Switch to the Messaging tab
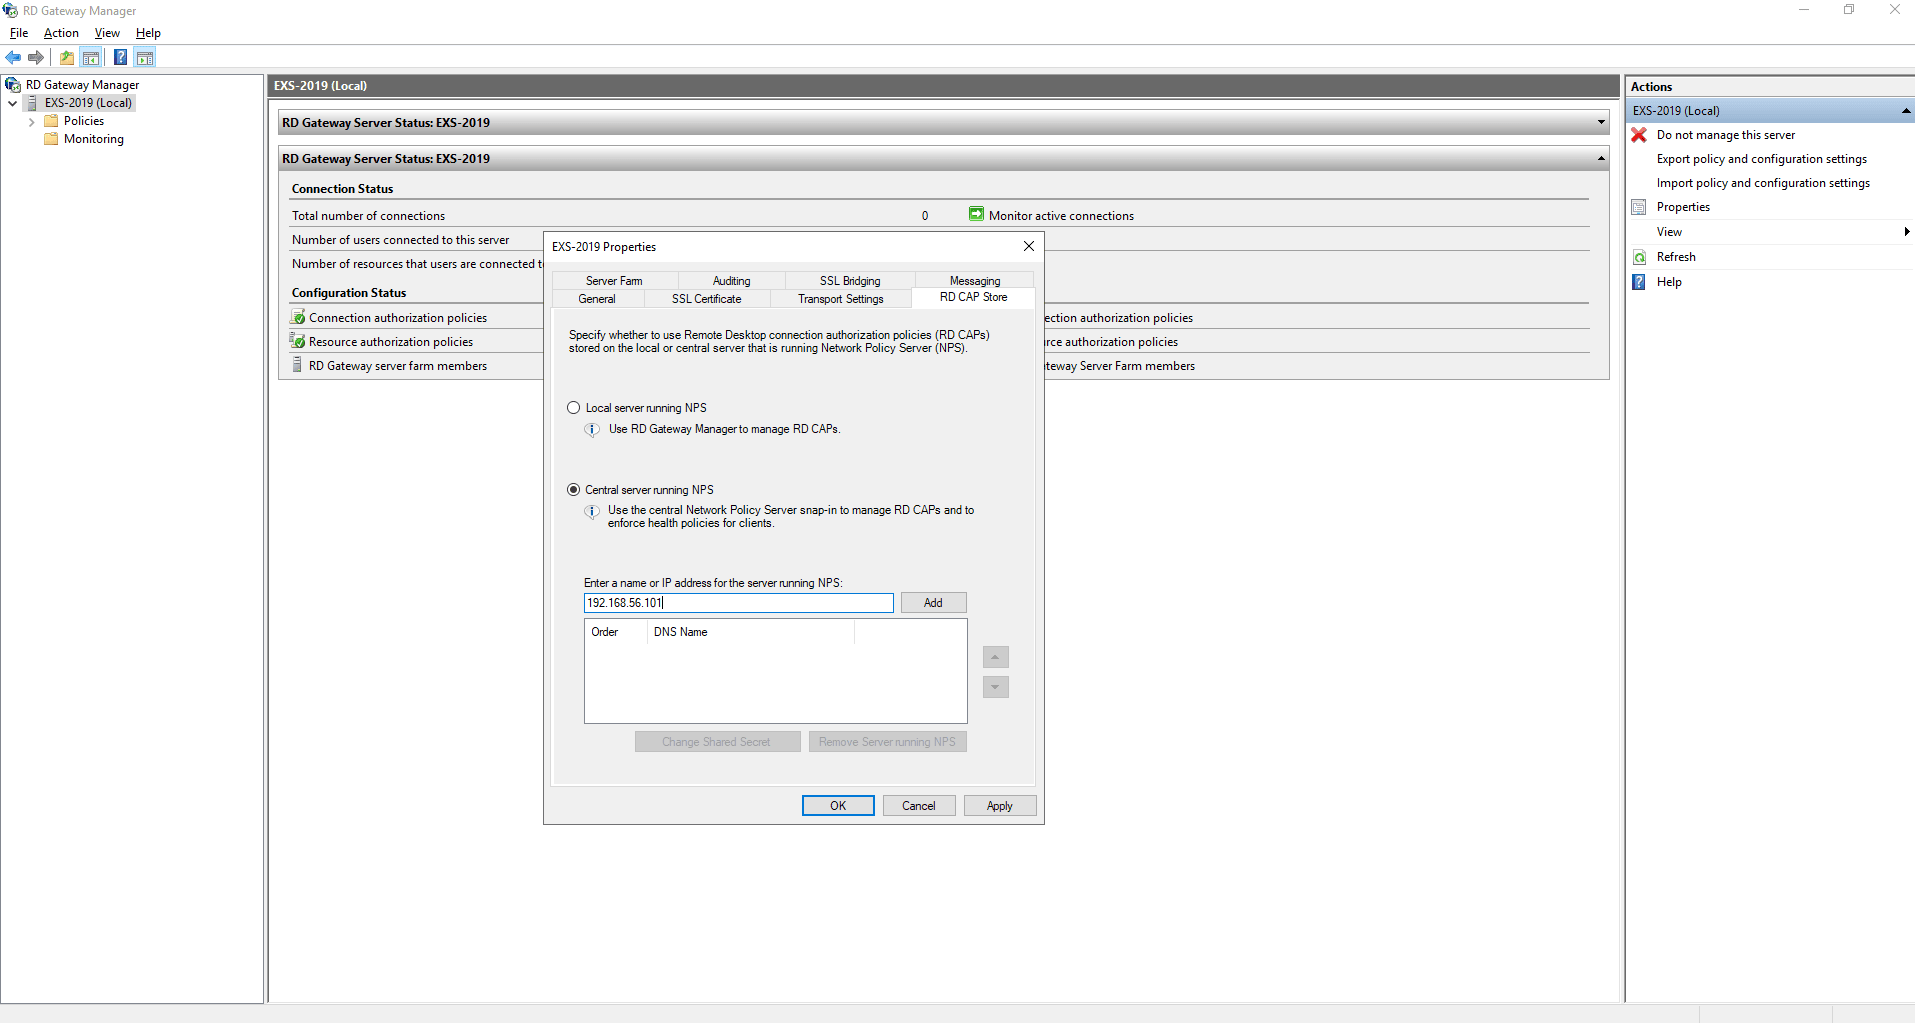 [975, 281]
